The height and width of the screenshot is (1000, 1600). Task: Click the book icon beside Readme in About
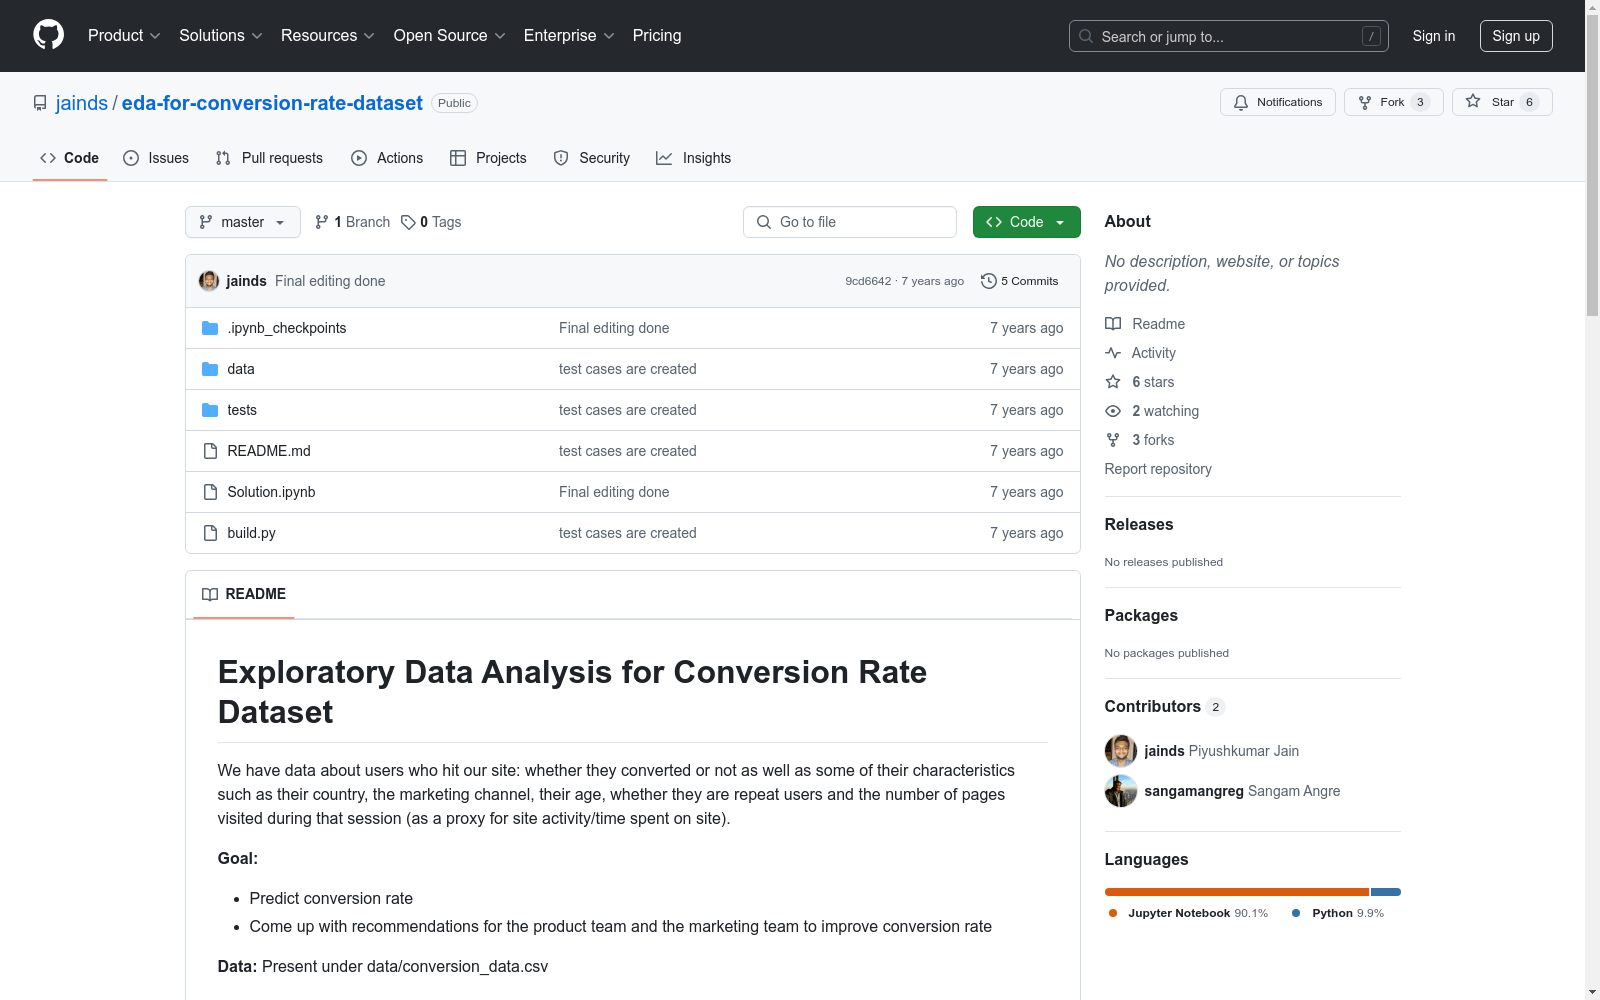pyautogui.click(x=1113, y=324)
